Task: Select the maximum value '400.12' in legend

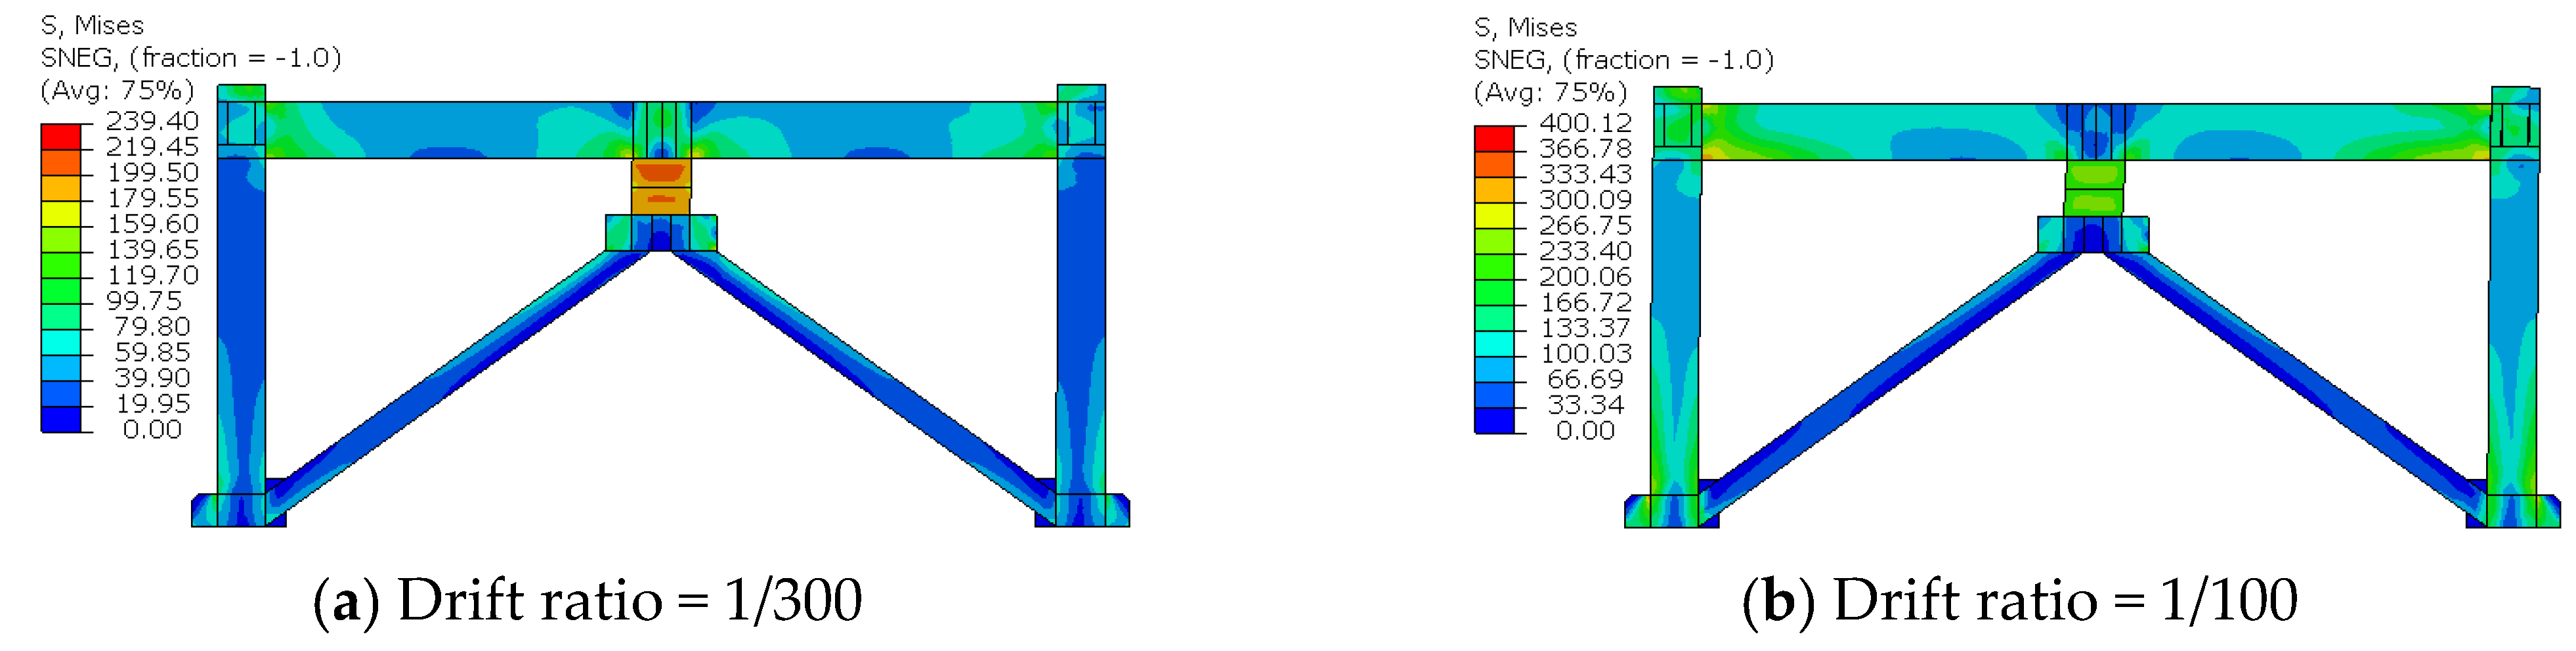Action: coord(1586,123)
